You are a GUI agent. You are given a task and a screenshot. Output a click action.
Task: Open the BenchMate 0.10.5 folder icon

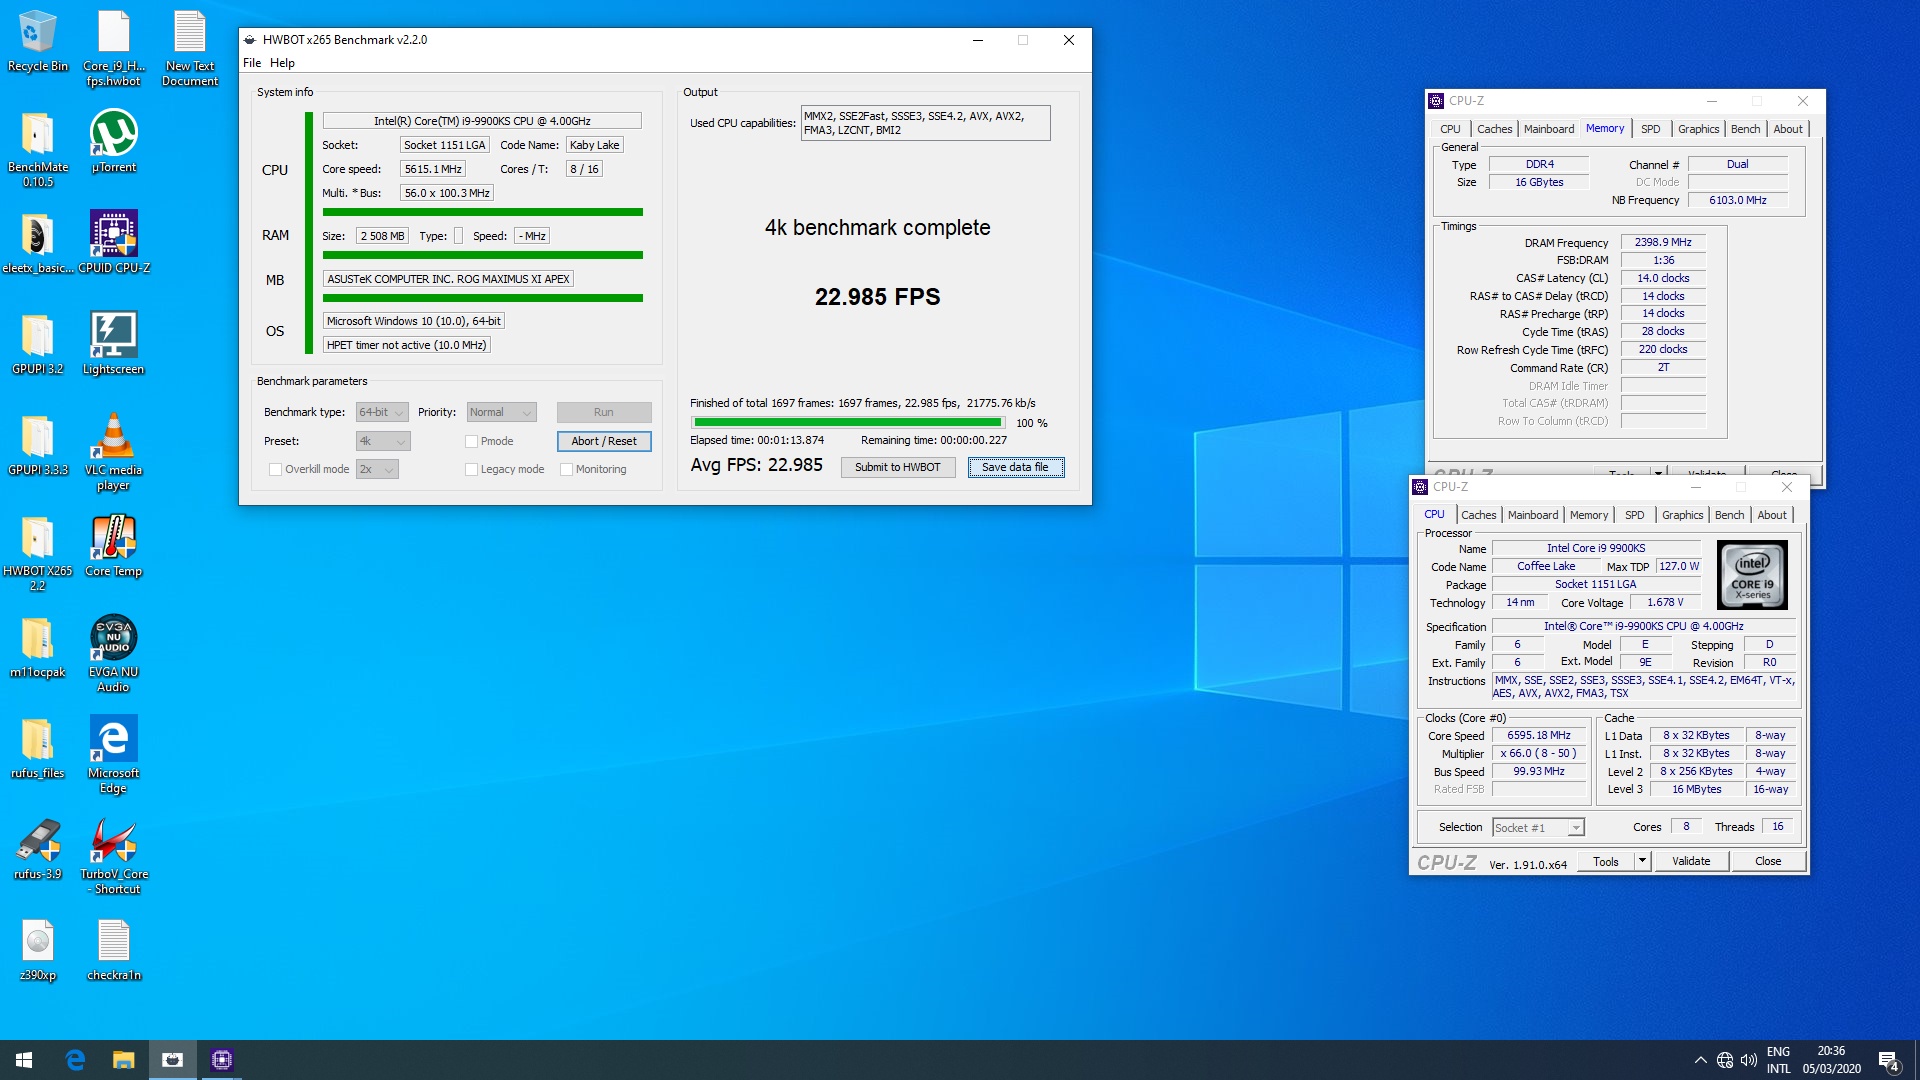click(x=38, y=149)
